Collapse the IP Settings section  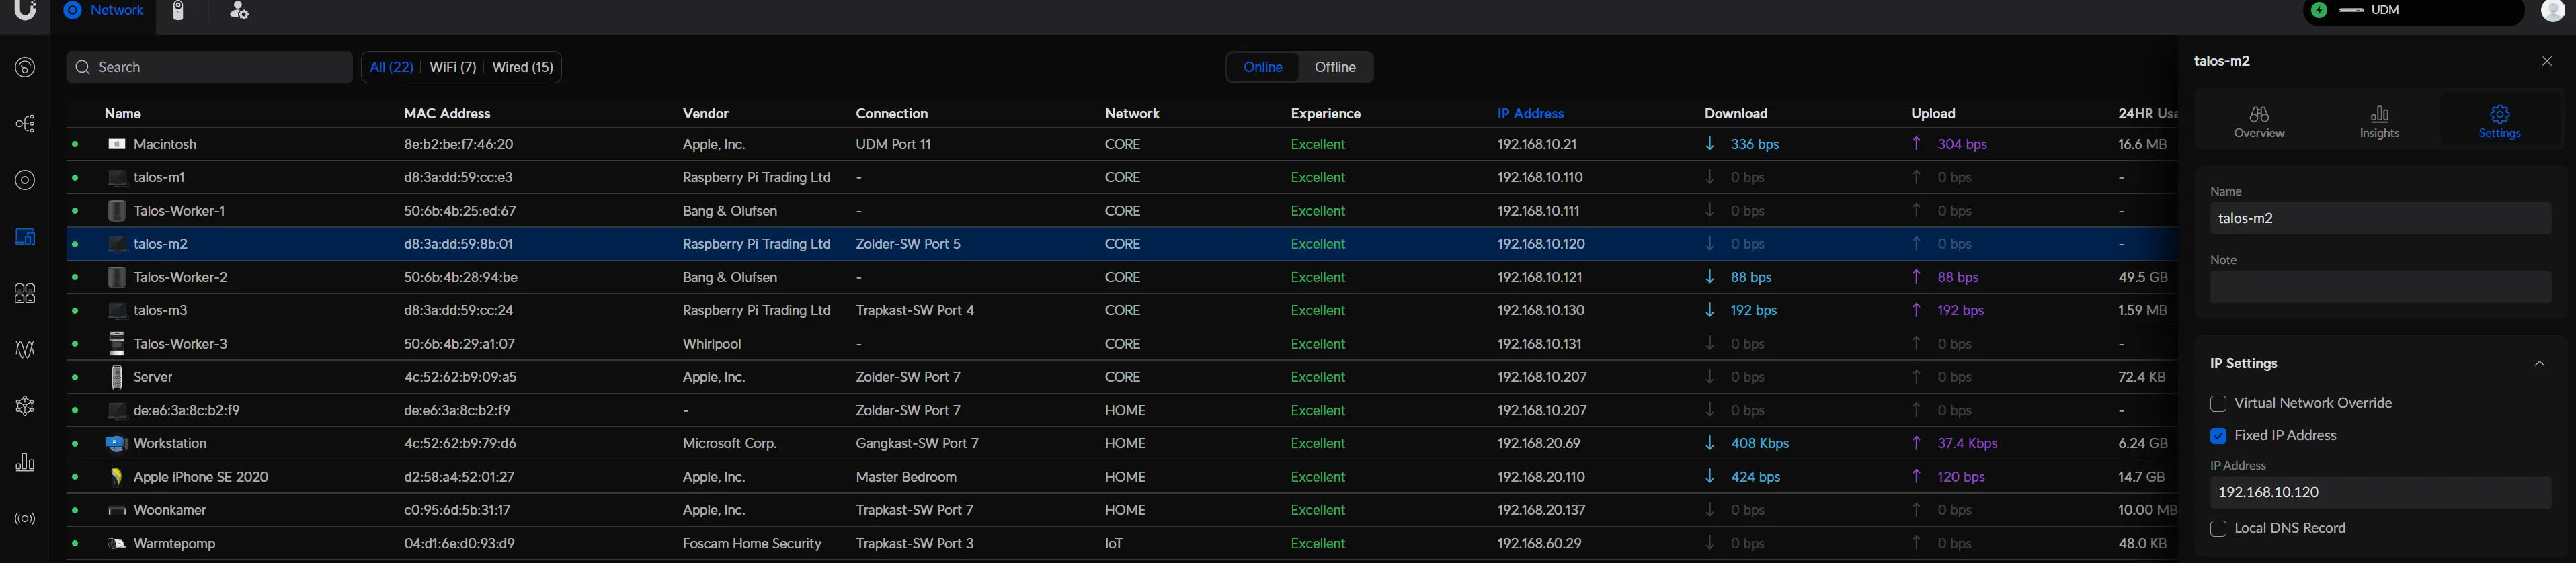[x=2539, y=364]
